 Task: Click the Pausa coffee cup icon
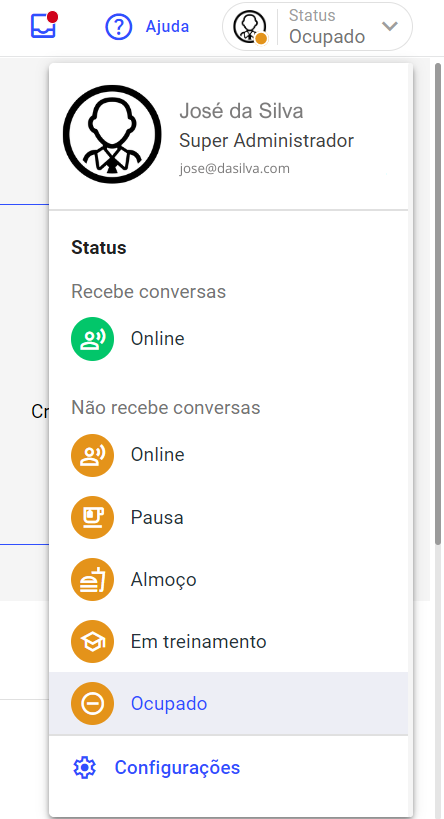(92, 518)
